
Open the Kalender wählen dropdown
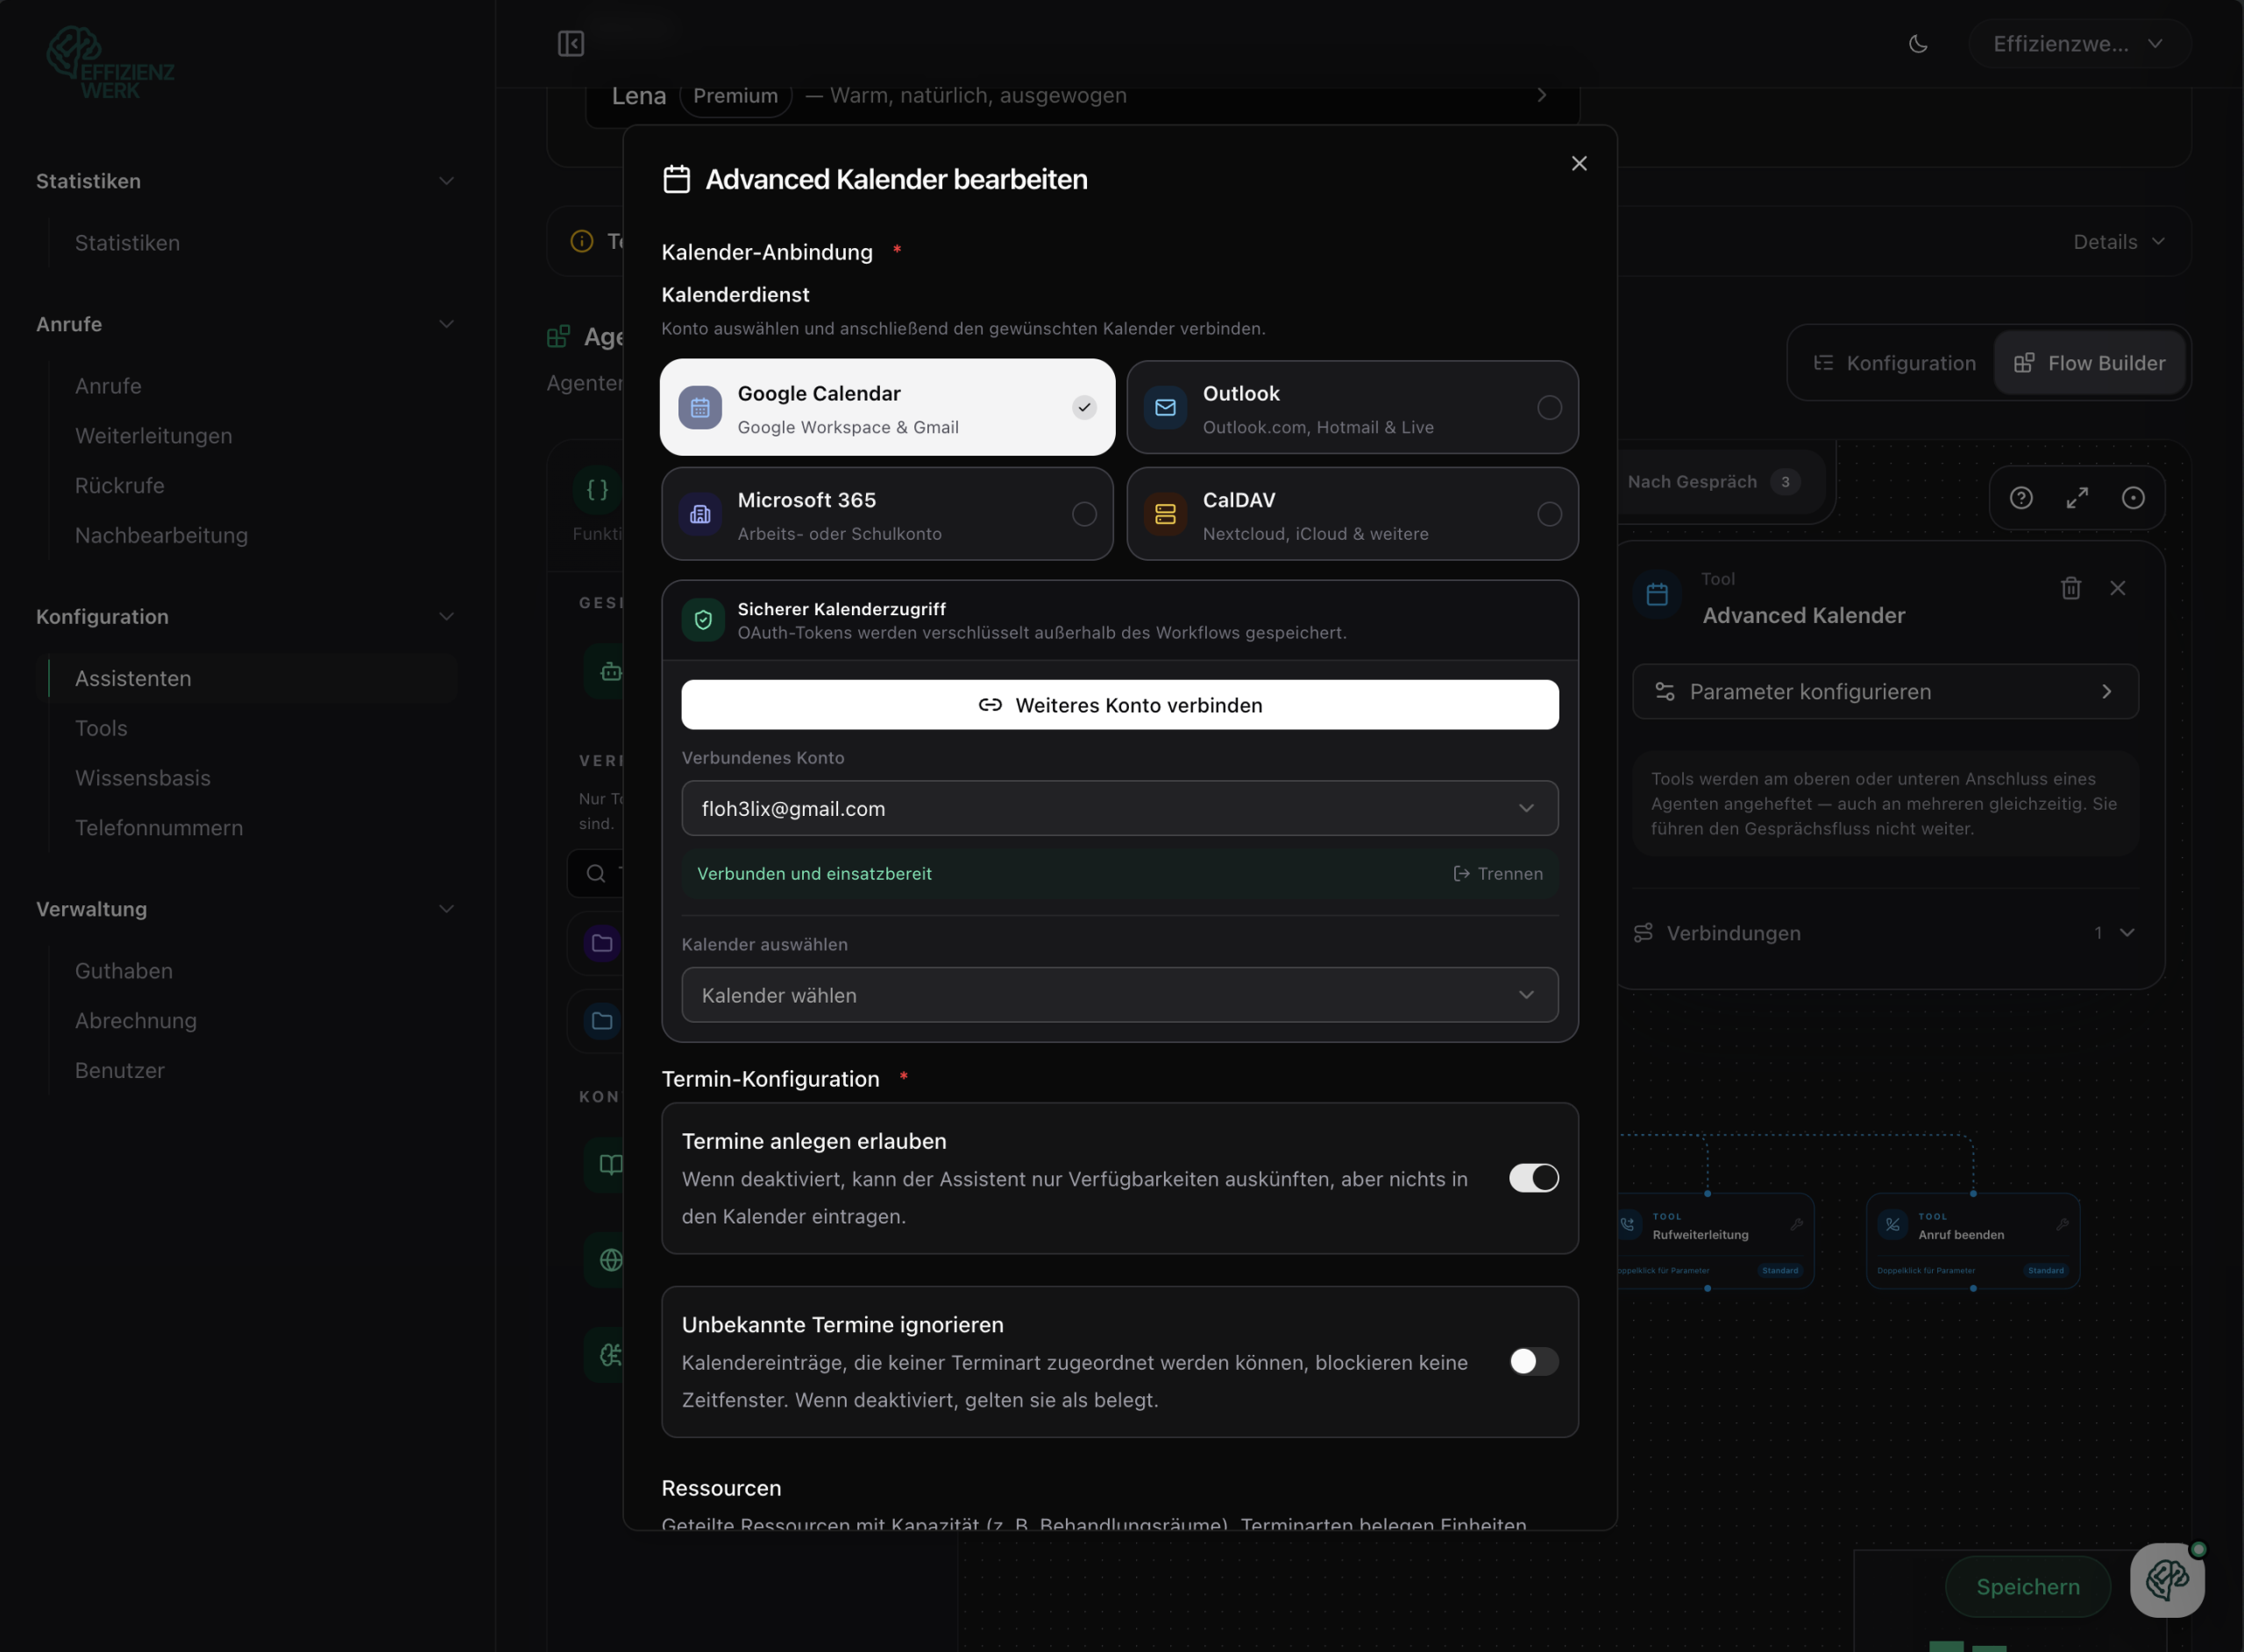click(1120, 995)
